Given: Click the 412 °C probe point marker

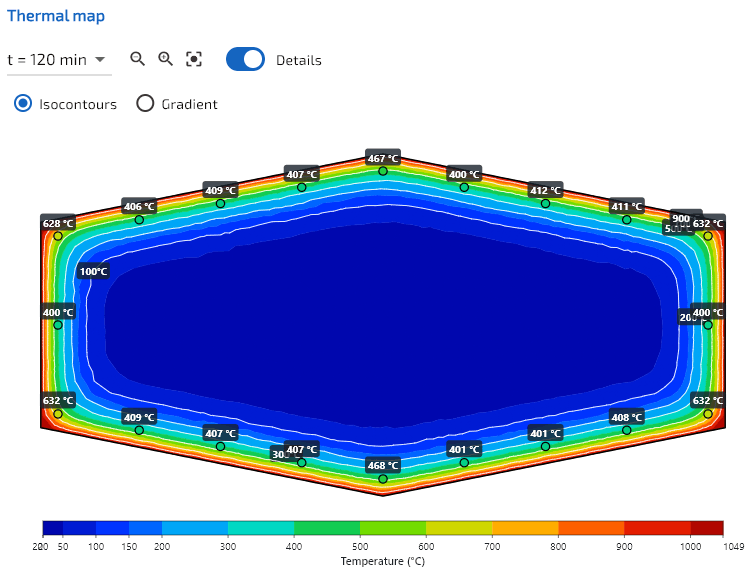Looking at the screenshot, I should (x=545, y=203).
